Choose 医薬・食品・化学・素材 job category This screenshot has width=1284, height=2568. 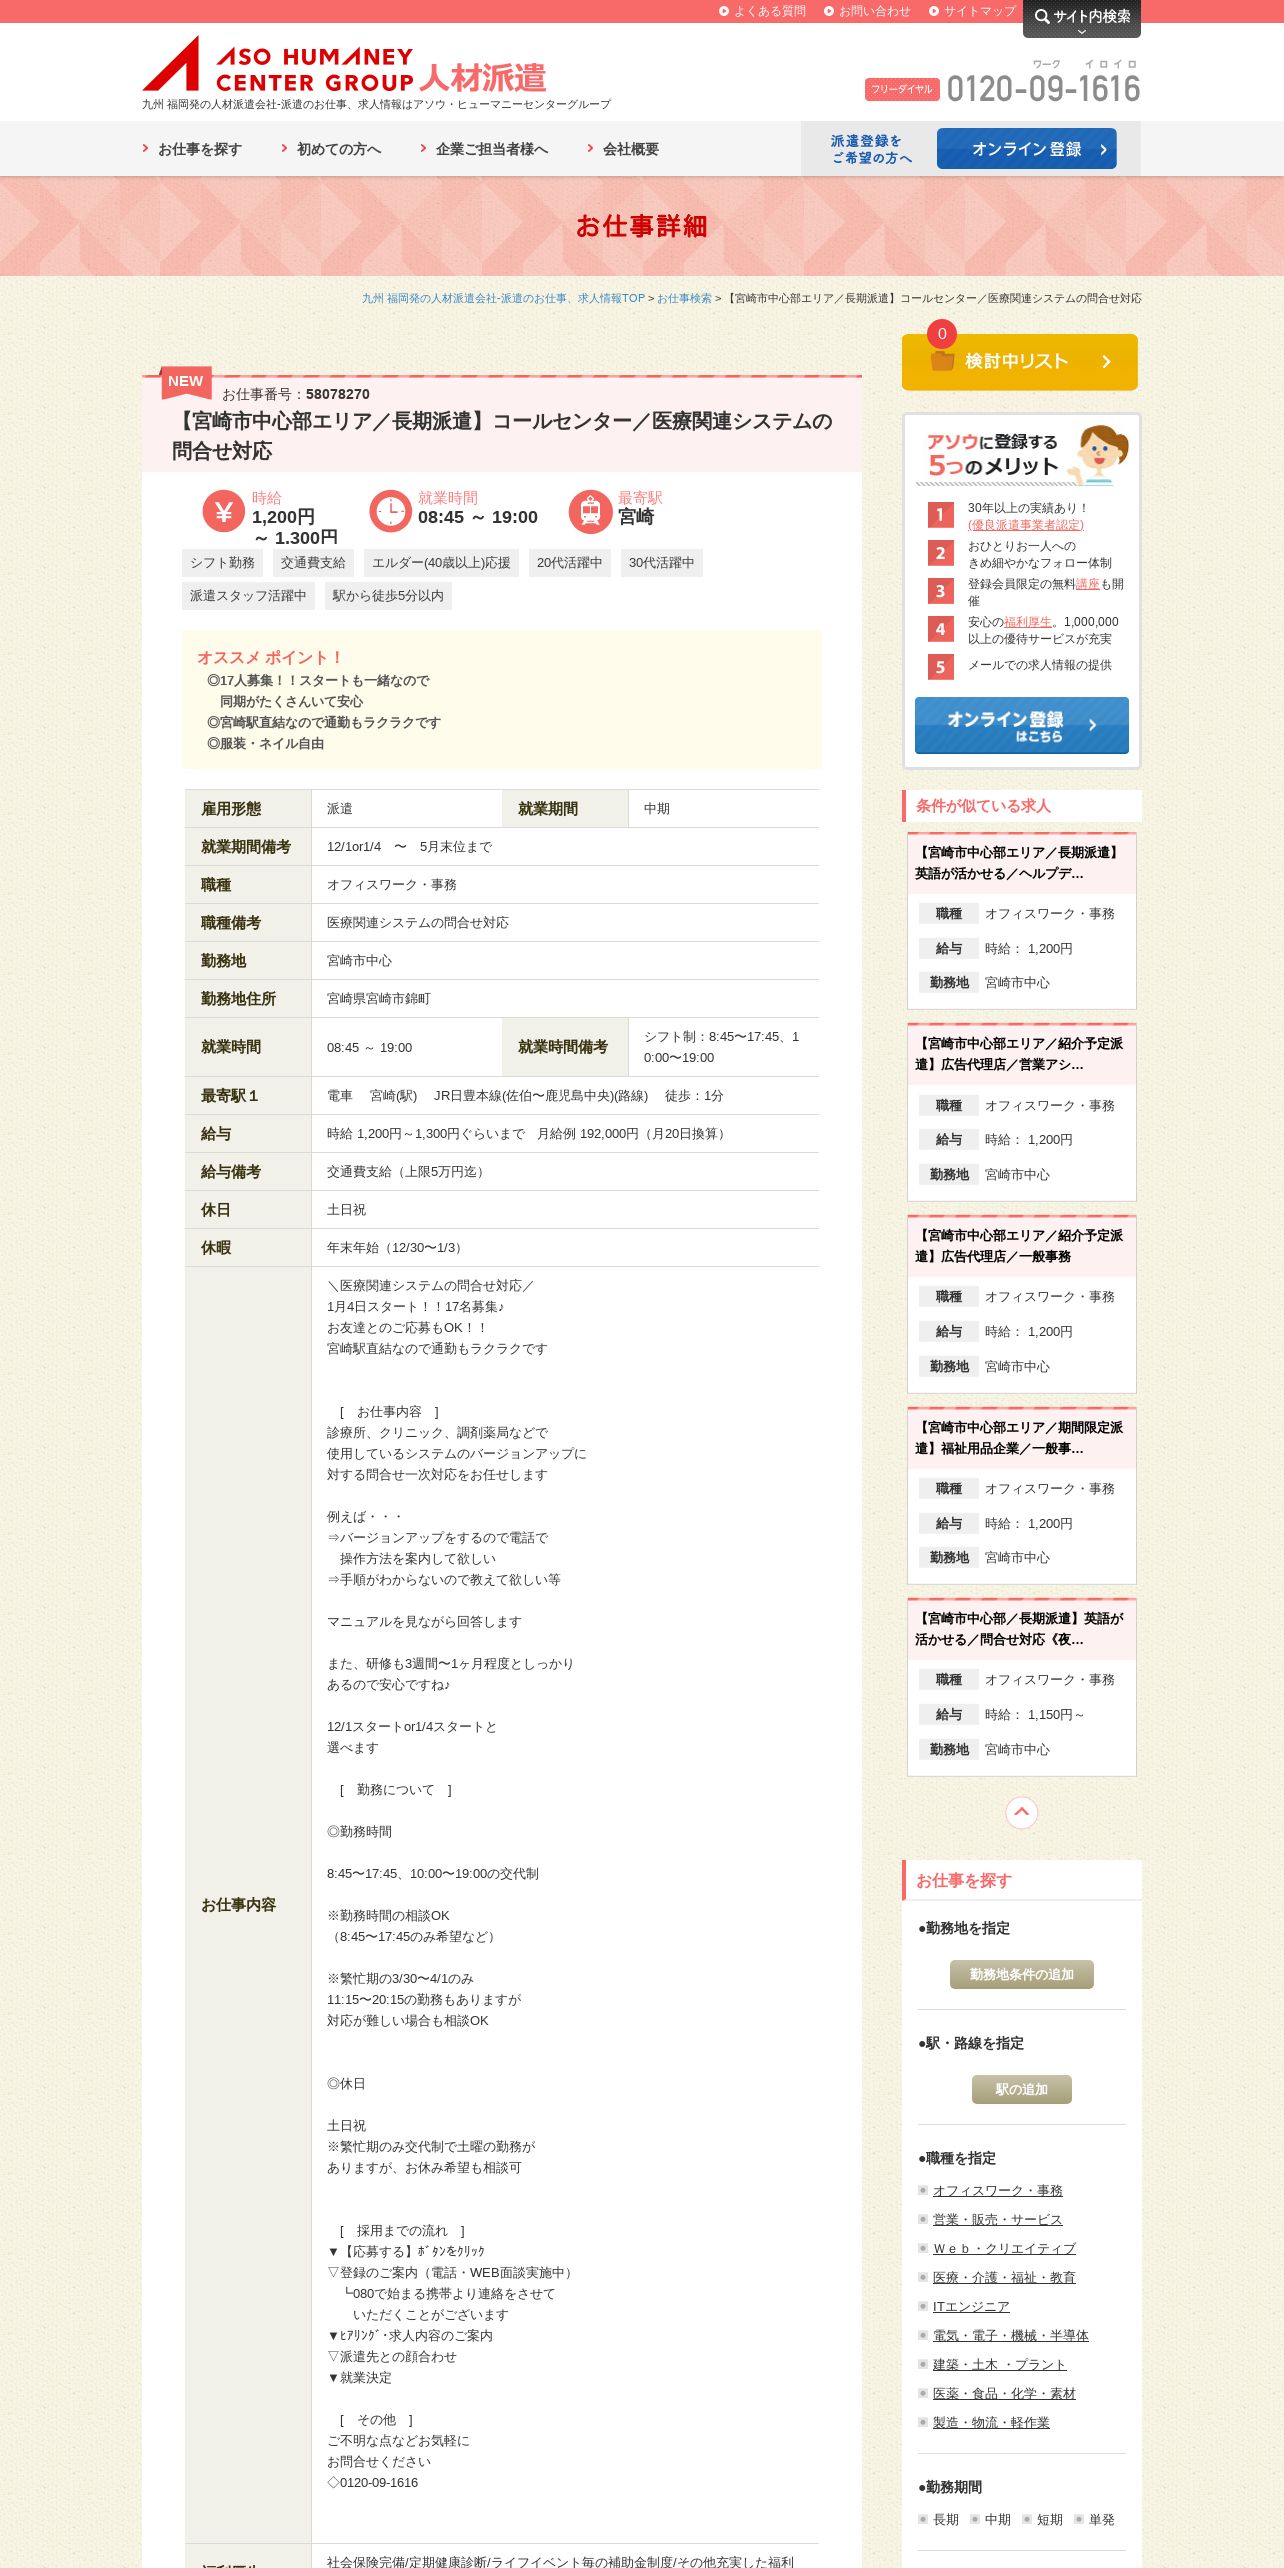click(x=1004, y=2393)
